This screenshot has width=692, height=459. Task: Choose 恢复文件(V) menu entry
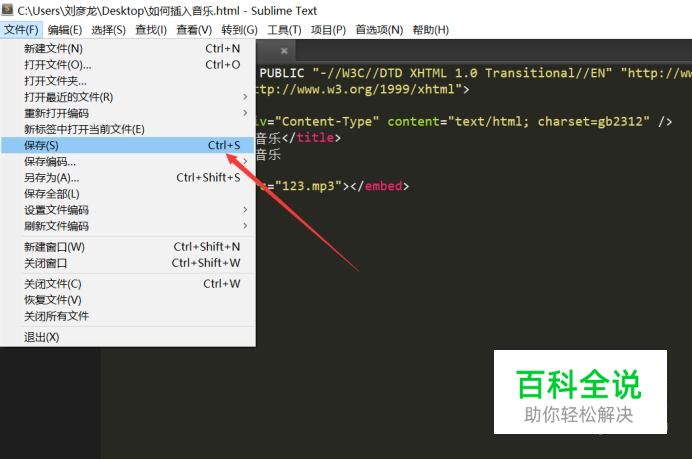pyautogui.click(x=128, y=300)
